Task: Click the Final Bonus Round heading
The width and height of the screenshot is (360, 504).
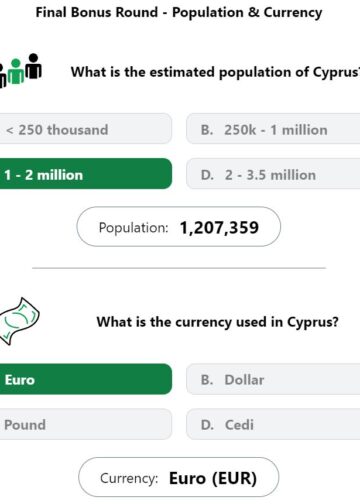Action: pos(179,13)
